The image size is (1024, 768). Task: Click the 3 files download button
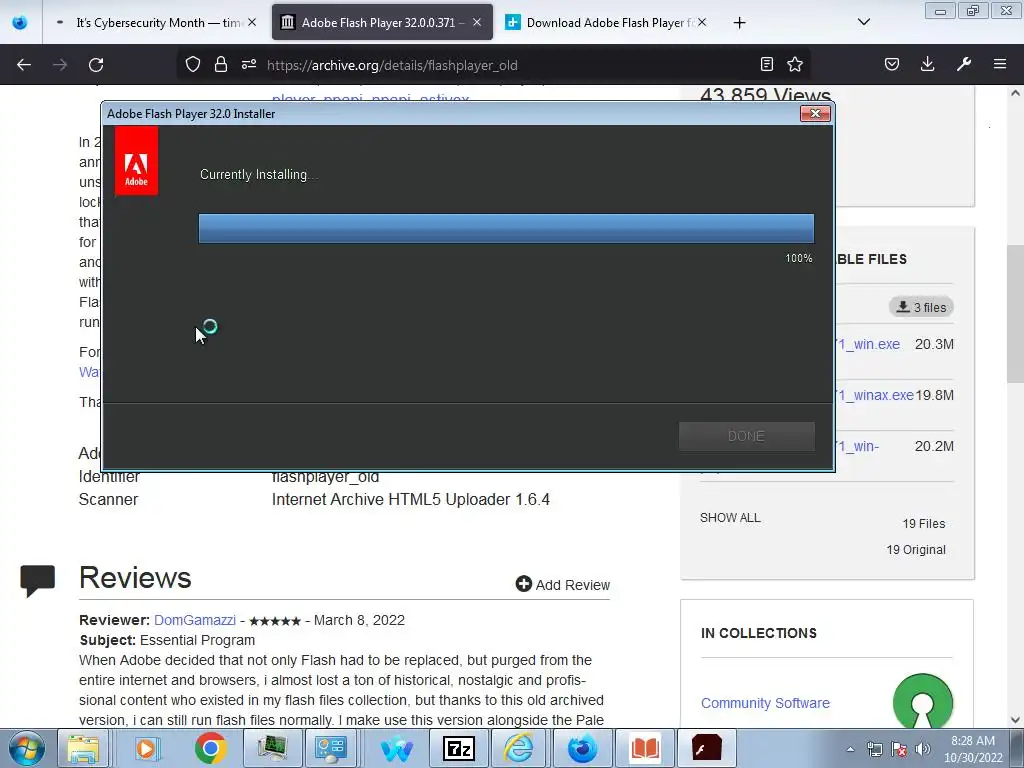pyautogui.click(x=921, y=307)
